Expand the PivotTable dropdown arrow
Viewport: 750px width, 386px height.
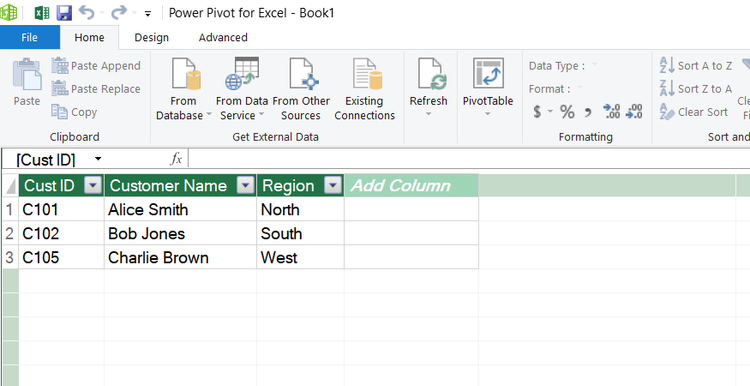point(487,114)
